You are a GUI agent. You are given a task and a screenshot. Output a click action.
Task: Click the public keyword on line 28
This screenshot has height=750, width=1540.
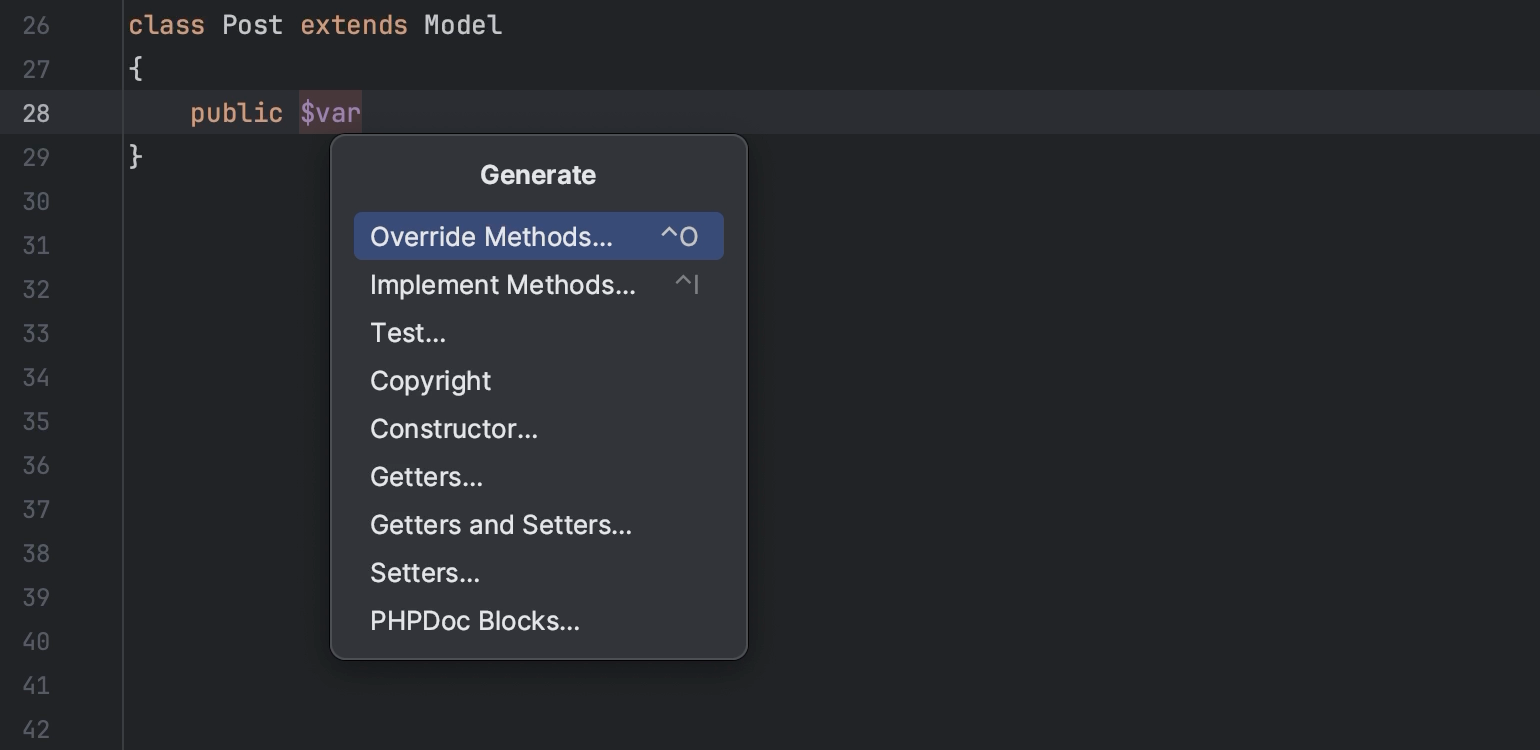click(236, 113)
